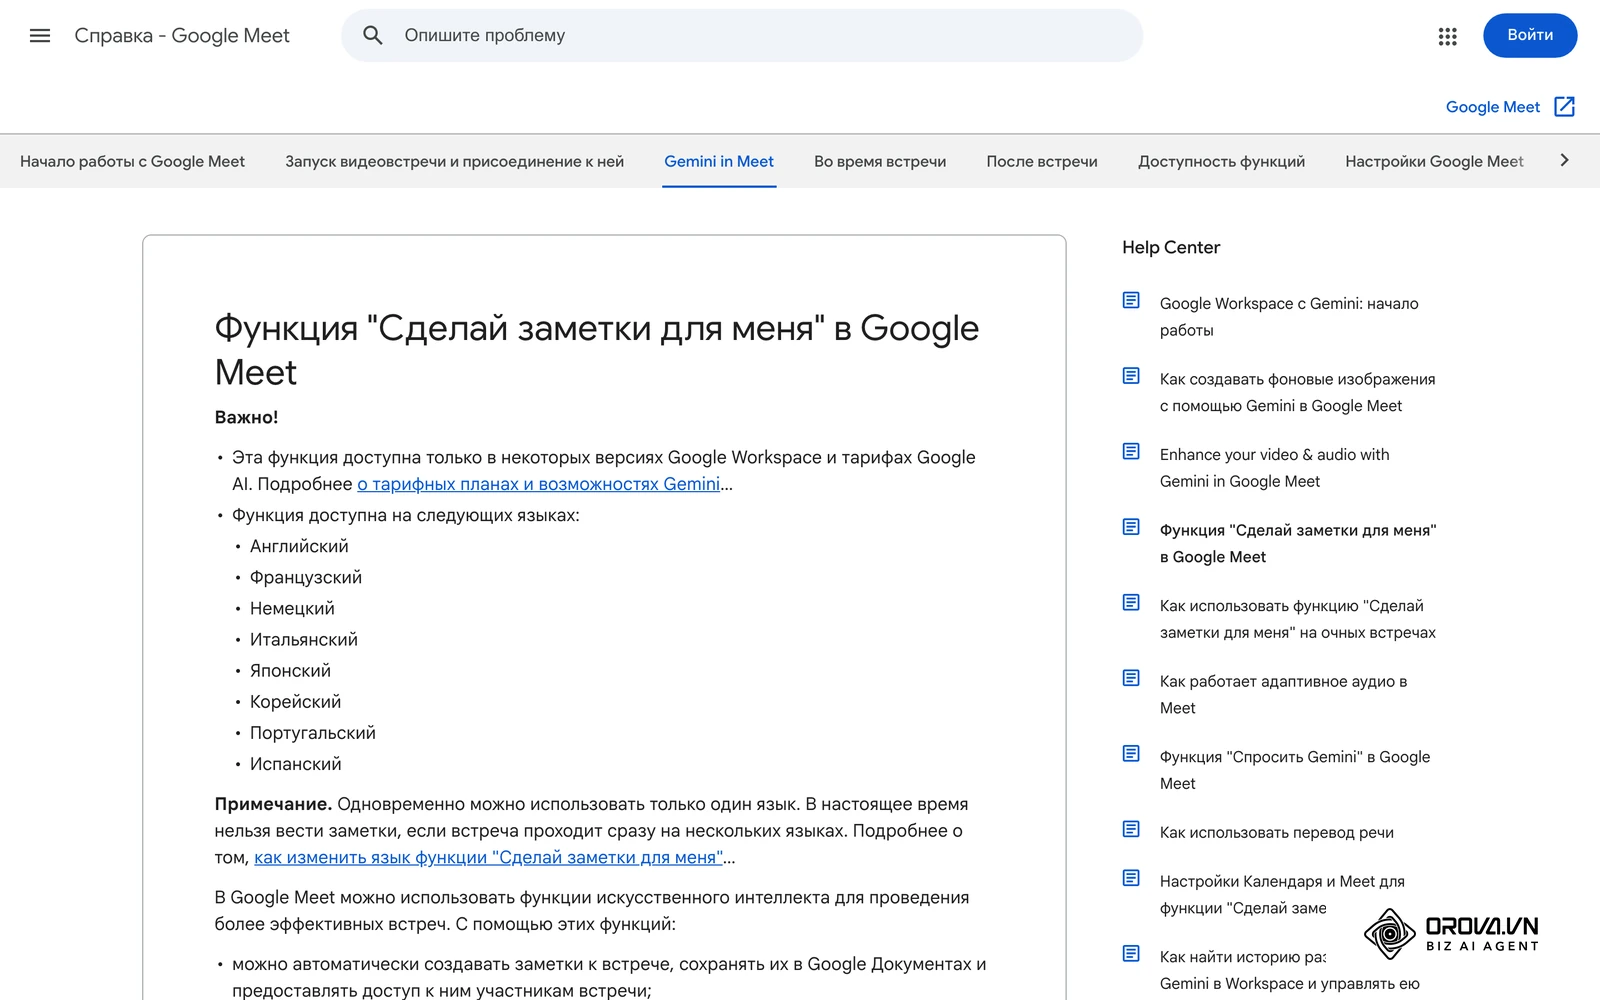Click article icon next to Как создавать фоновые изображения
This screenshot has width=1600, height=1000.
click(x=1131, y=376)
